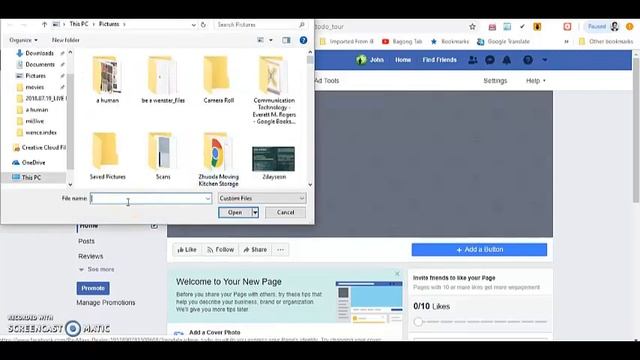Click the New folder button
The image size is (640, 360).
65,40
